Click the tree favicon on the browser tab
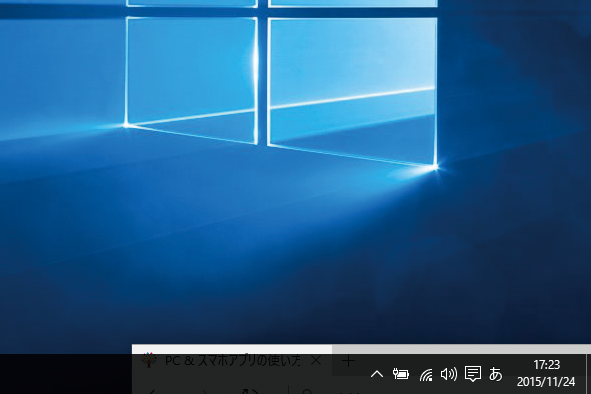The image size is (591, 394). [149, 360]
